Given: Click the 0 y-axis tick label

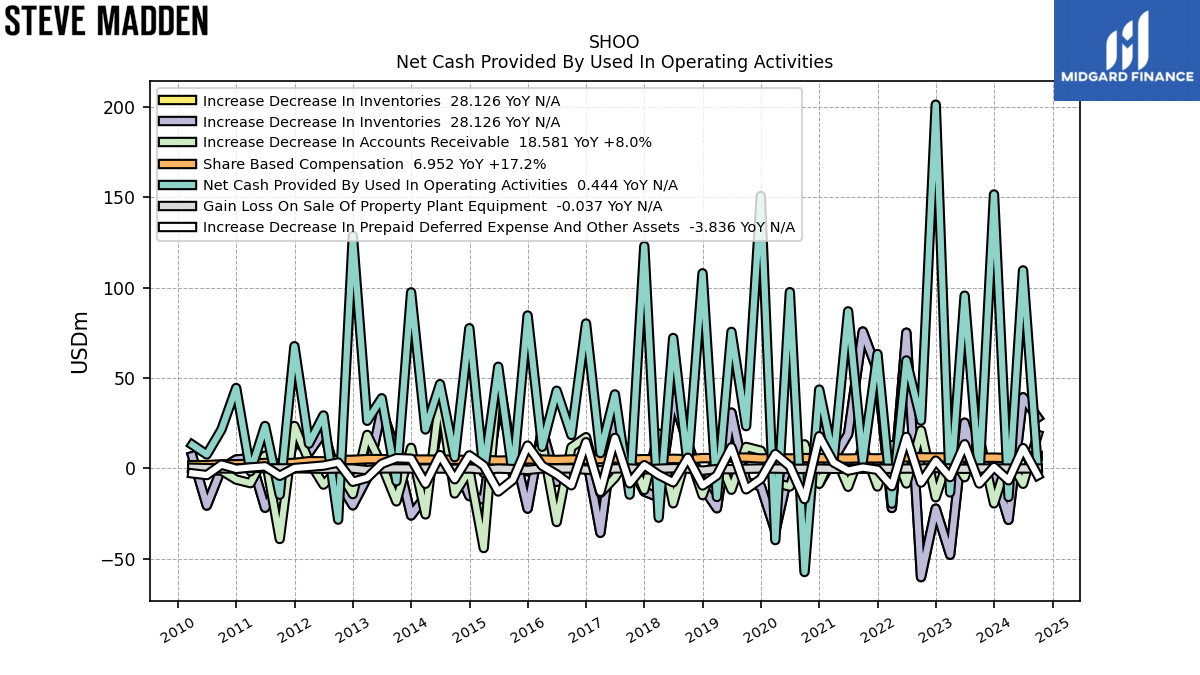Looking at the screenshot, I should click(132, 469).
